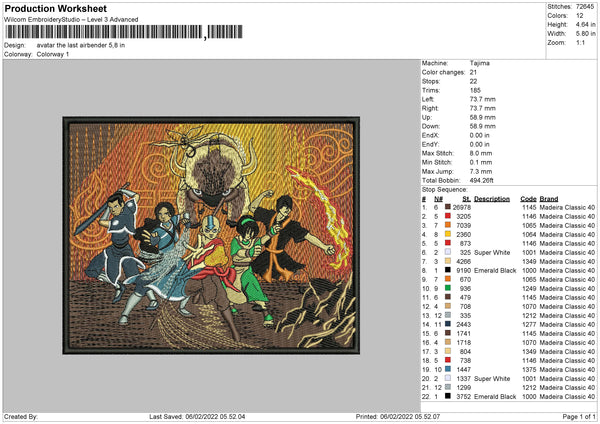This screenshot has width=600, height=424.
Task: Click the Zoom value 1:1
Action: click(x=580, y=42)
